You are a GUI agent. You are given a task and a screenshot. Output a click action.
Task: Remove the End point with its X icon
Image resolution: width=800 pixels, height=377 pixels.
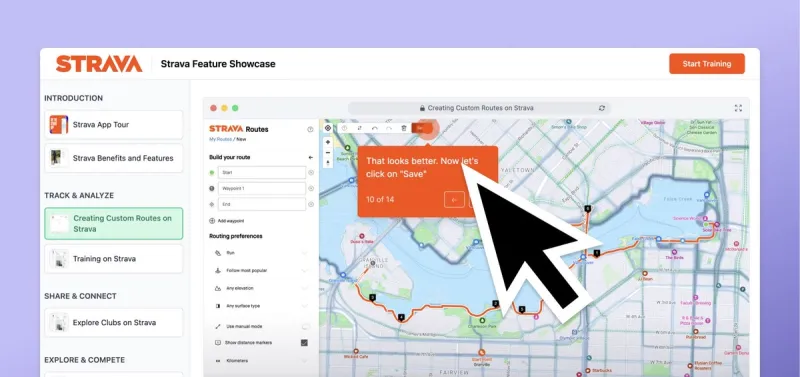311,204
